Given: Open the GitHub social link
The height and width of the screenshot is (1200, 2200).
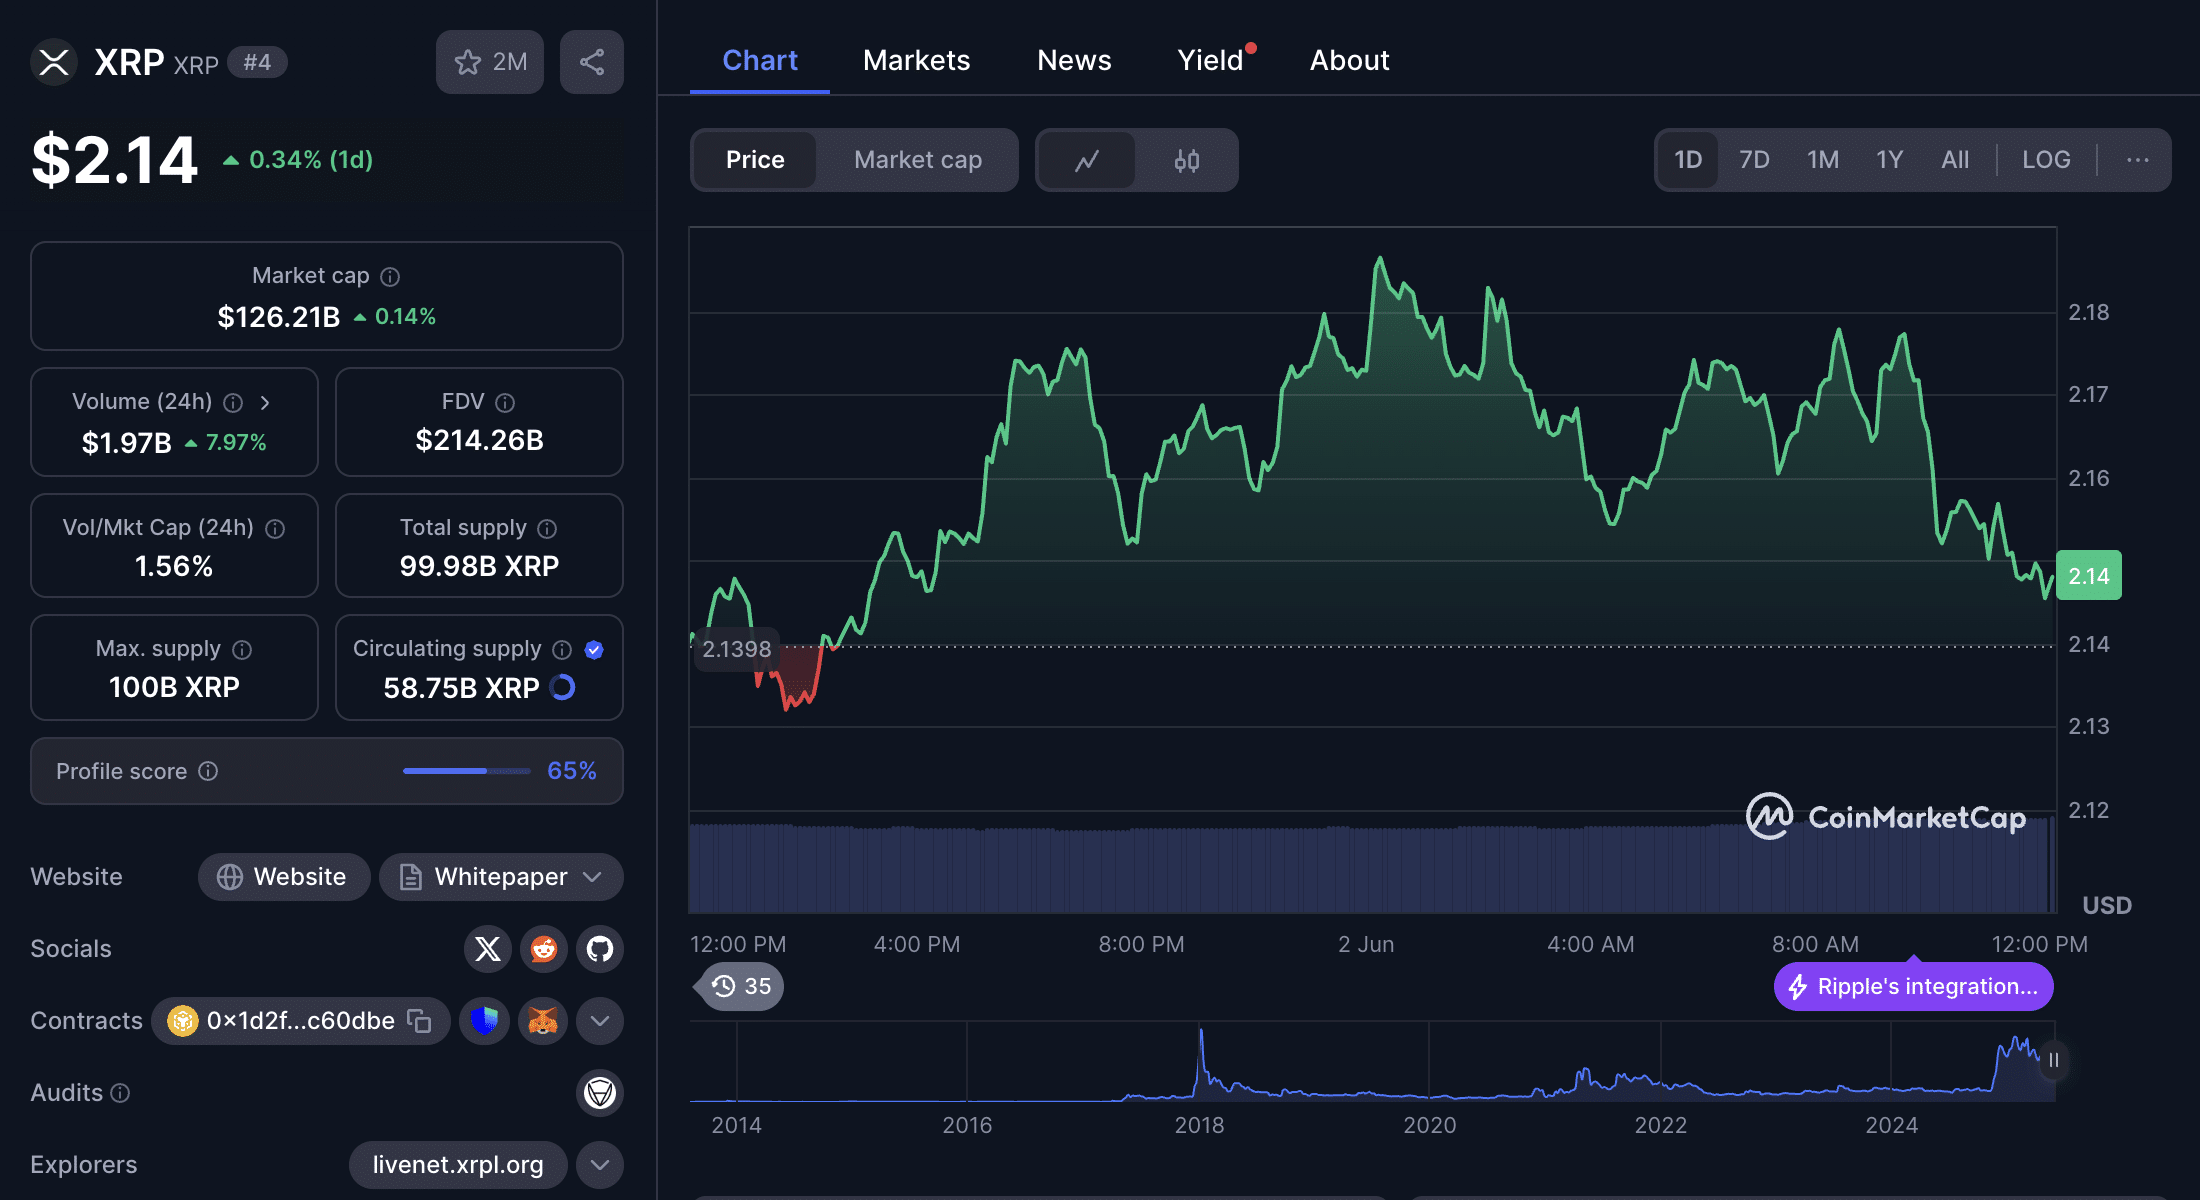Looking at the screenshot, I should point(599,948).
